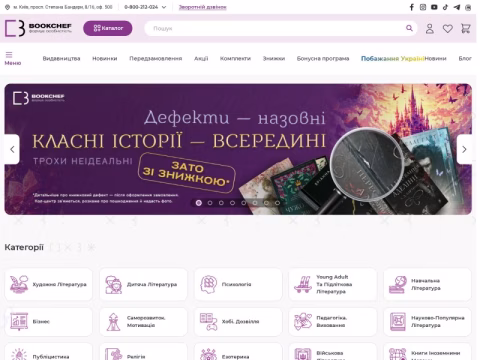Open the Новини link
The height and width of the screenshot is (360, 480).
[x=436, y=59]
